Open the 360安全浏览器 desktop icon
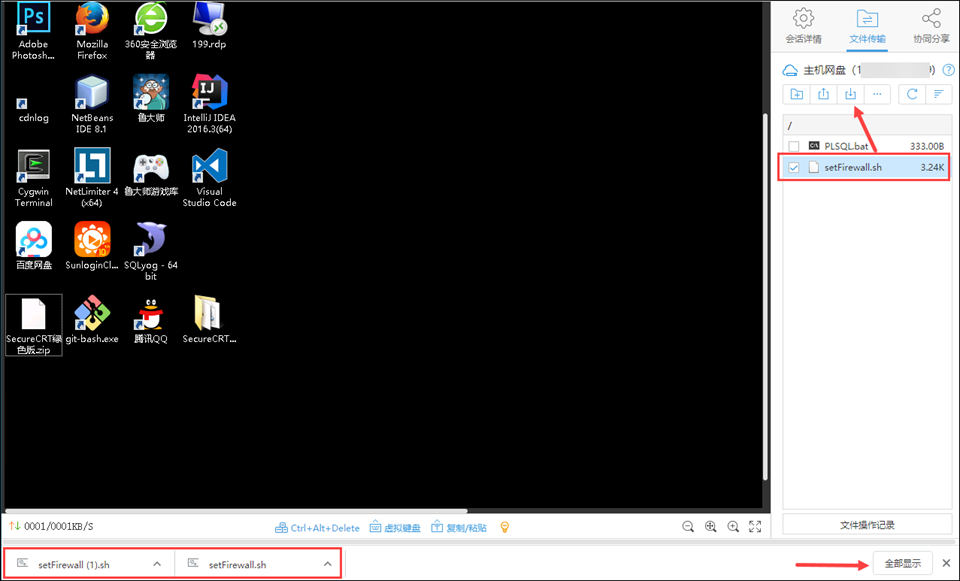Image resolution: width=960 pixels, height=581 pixels. point(151,31)
